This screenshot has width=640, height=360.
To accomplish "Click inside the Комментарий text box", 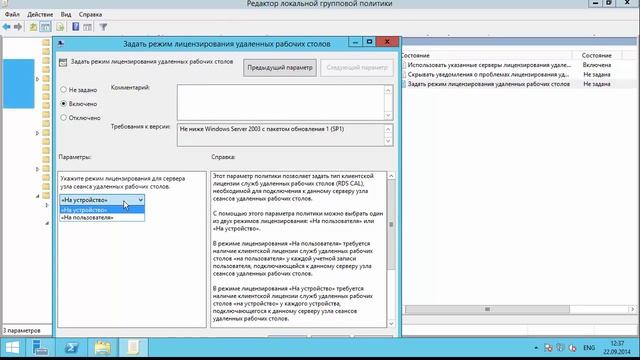I will [x=281, y=102].
